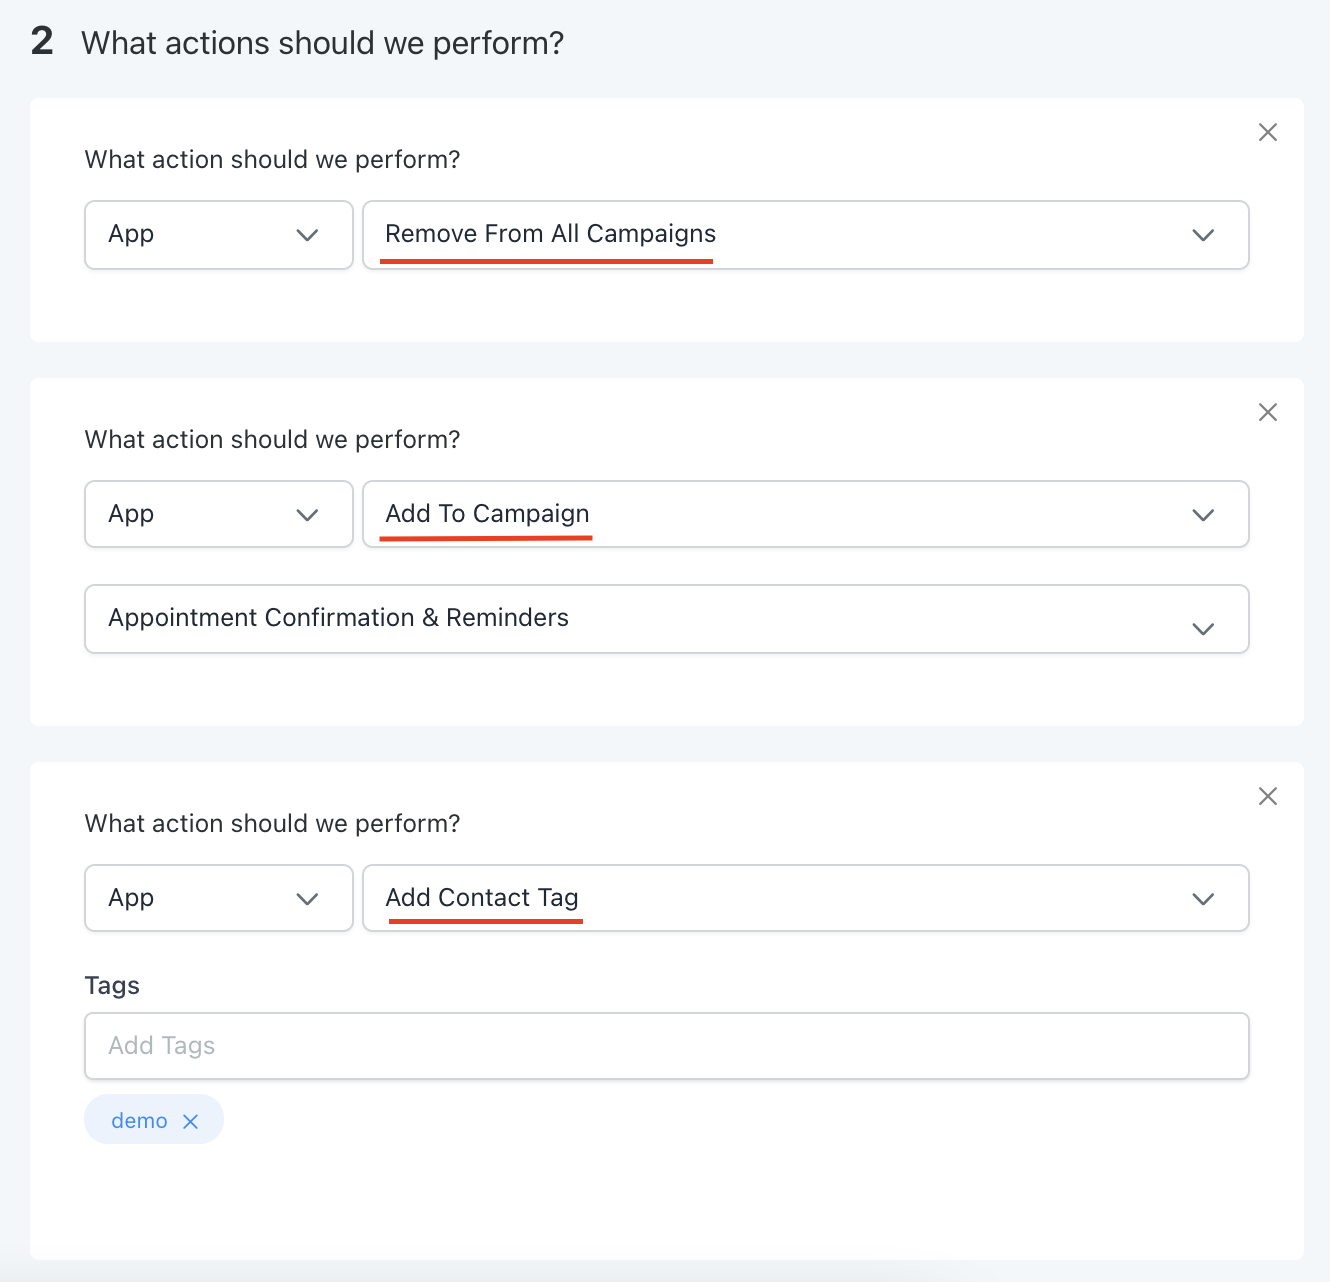Click chevron of App selector beside Remove From All Campaigns
This screenshot has width=1330, height=1282.
(307, 235)
